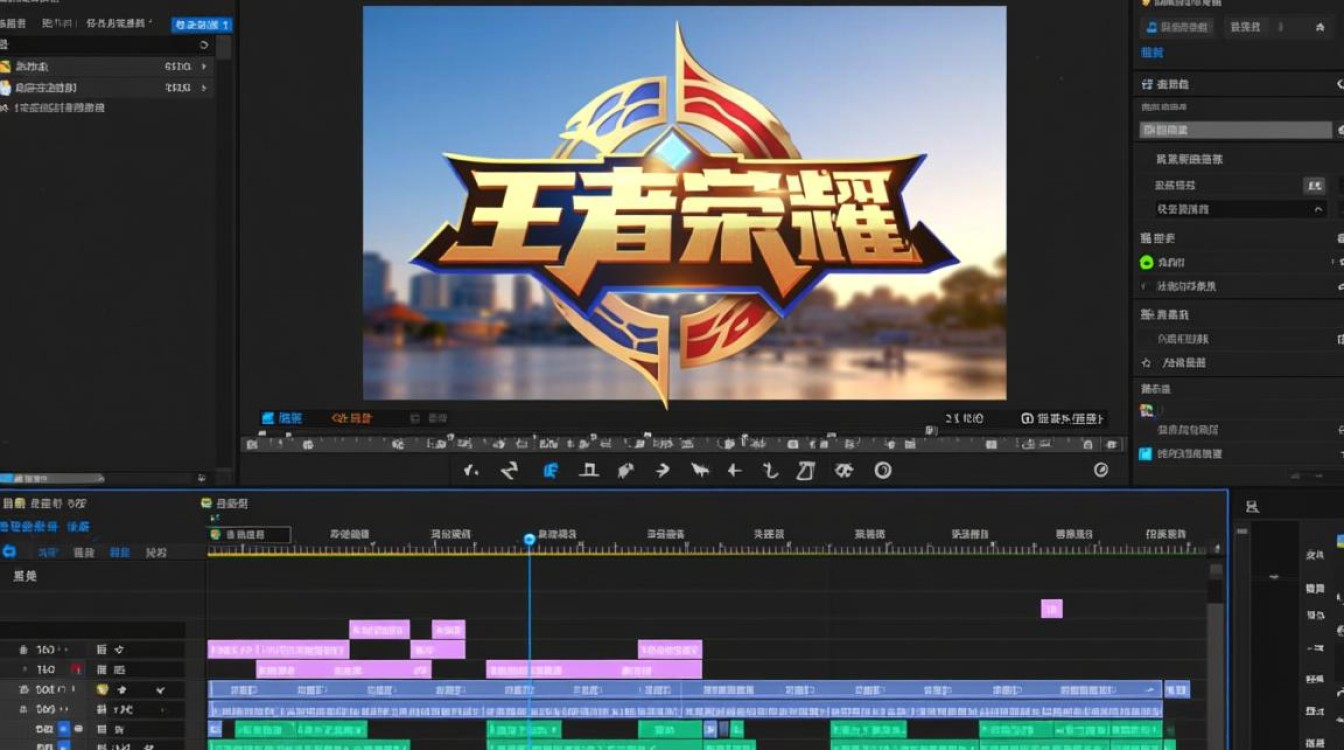Open the blue highlighted tab in the media panel

coord(202,24)
